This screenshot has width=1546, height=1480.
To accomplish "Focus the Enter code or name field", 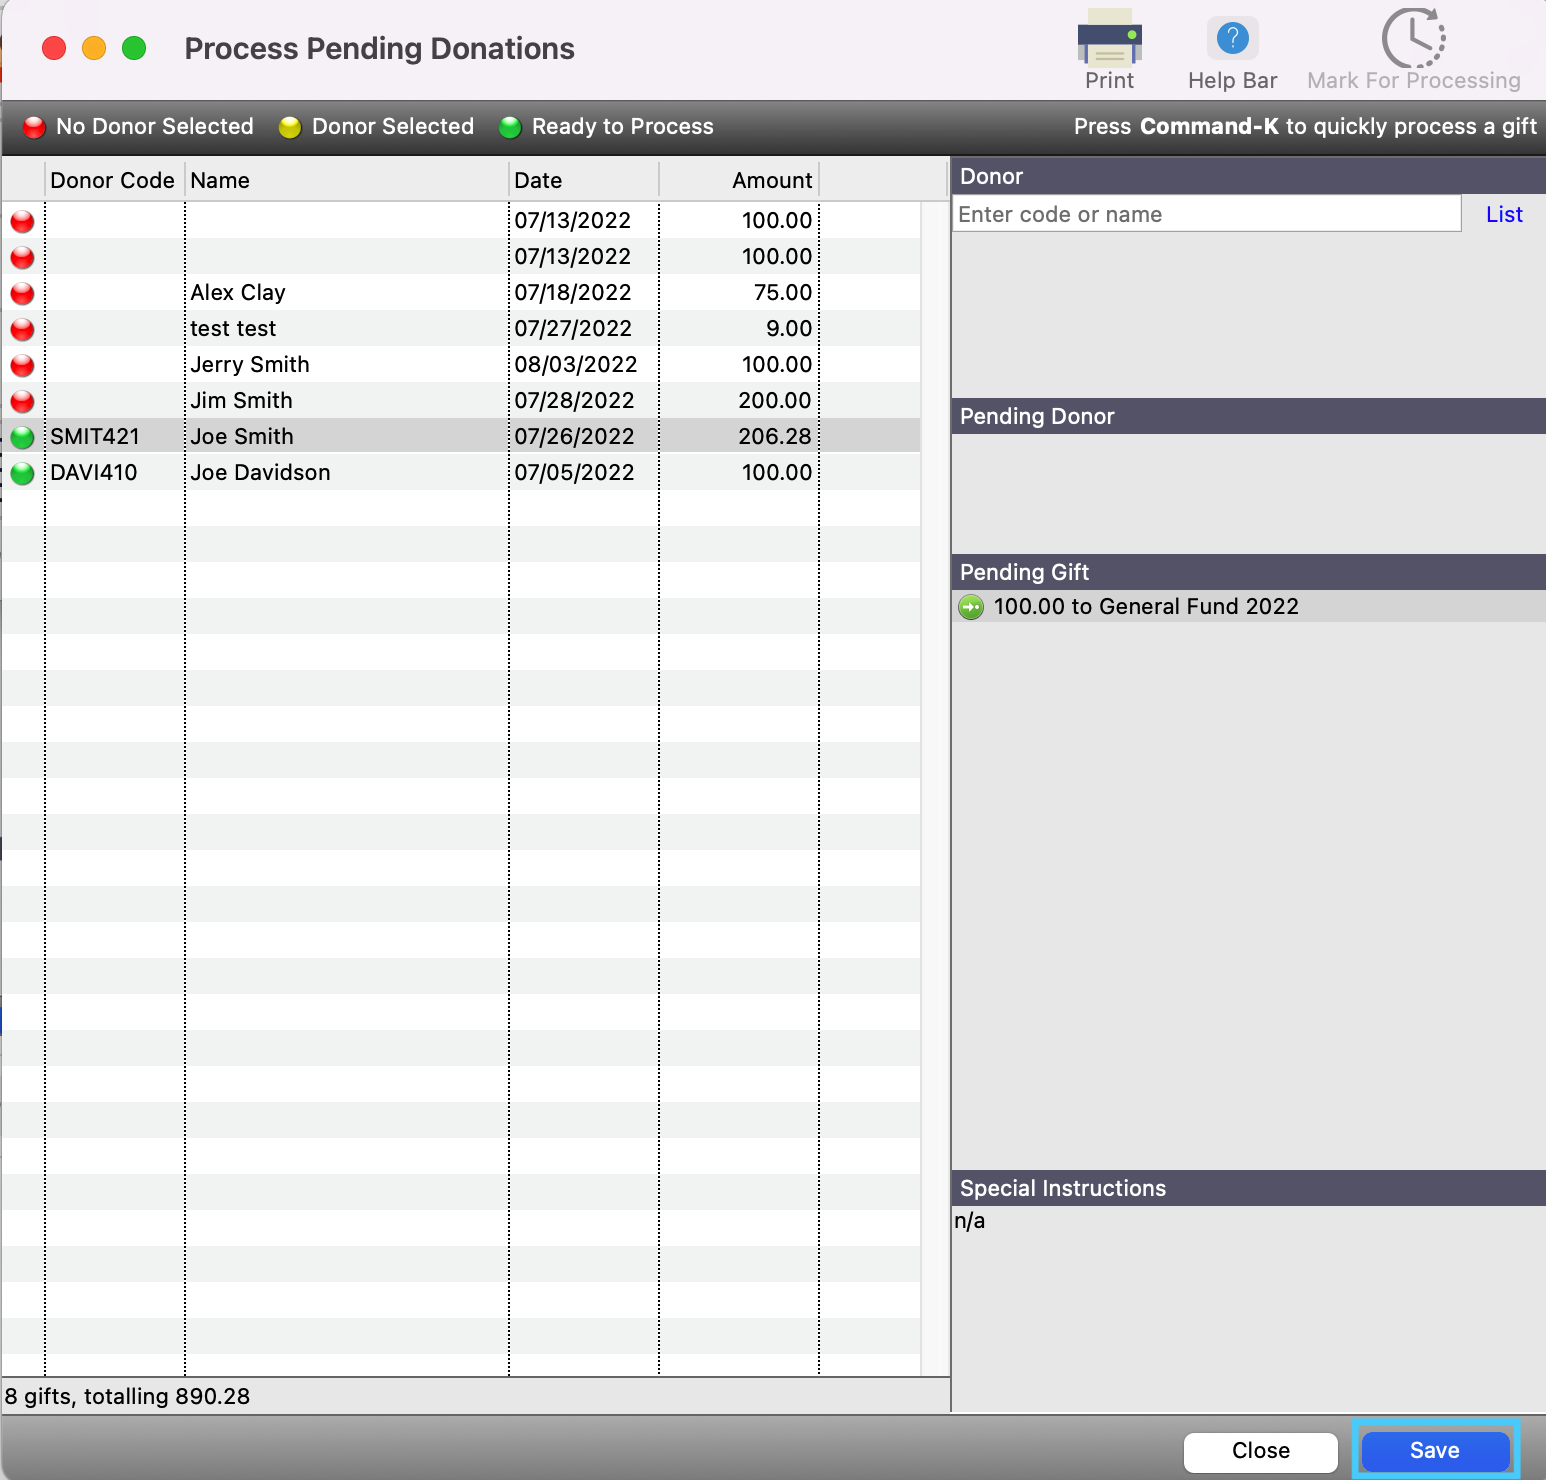I will click(1205, 214).
